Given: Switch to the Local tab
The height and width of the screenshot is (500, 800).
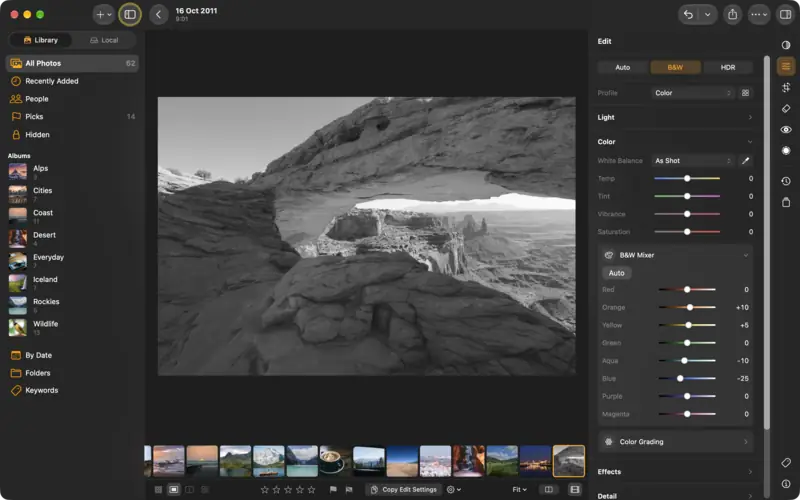Looking at the screenshot, I should [104, 40].
